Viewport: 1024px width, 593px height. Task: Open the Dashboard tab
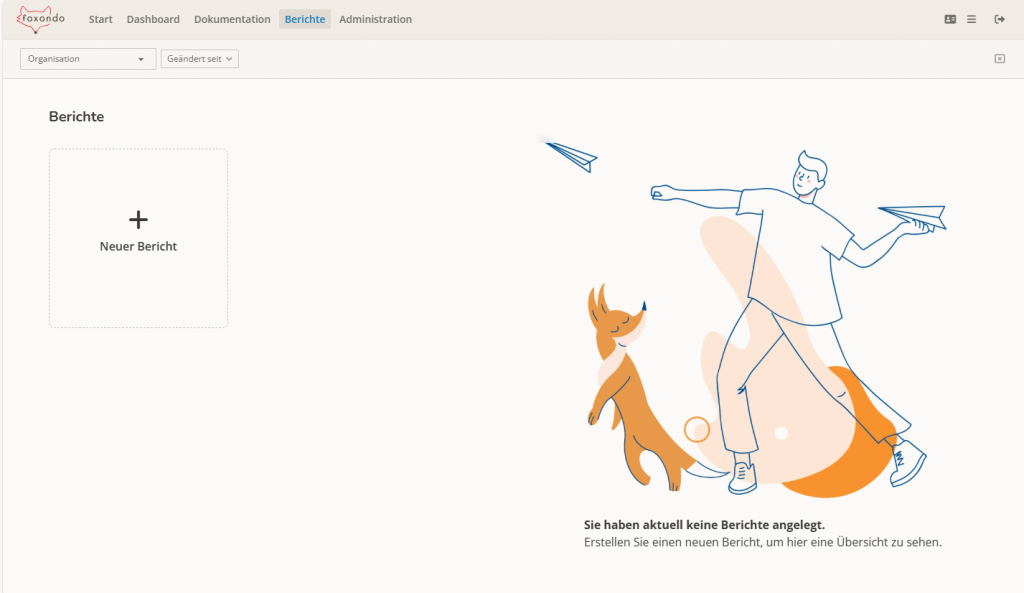click(x=153, y=19)
